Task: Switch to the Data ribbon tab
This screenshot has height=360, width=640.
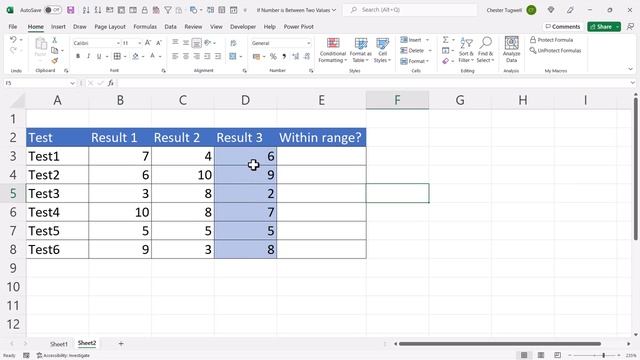Action: click(171, 27)
